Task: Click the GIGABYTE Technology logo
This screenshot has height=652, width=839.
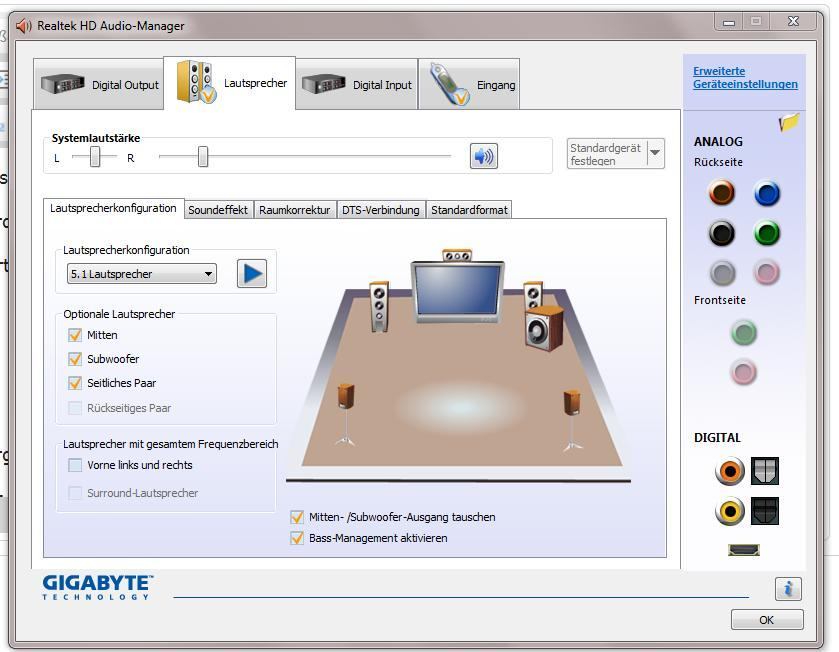Action: pyautogui.click(x=98, y=587)
